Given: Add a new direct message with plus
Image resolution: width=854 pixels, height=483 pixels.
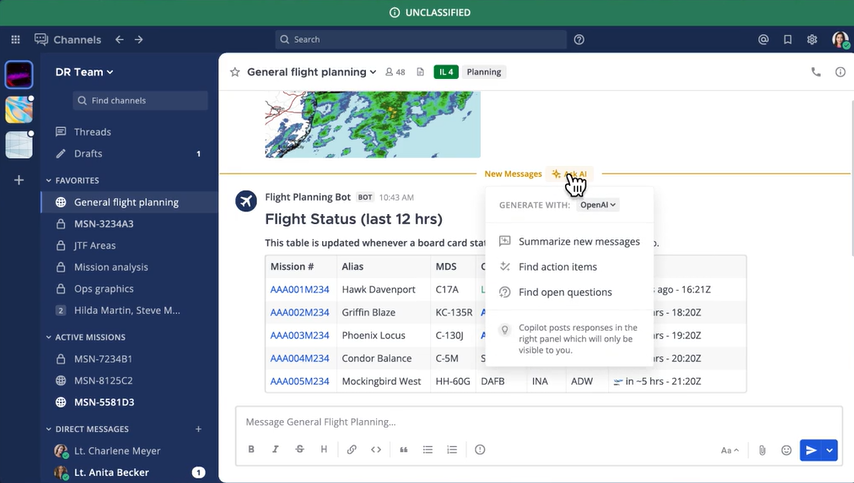Looking at the screenshot, I should tap(198, 429).
